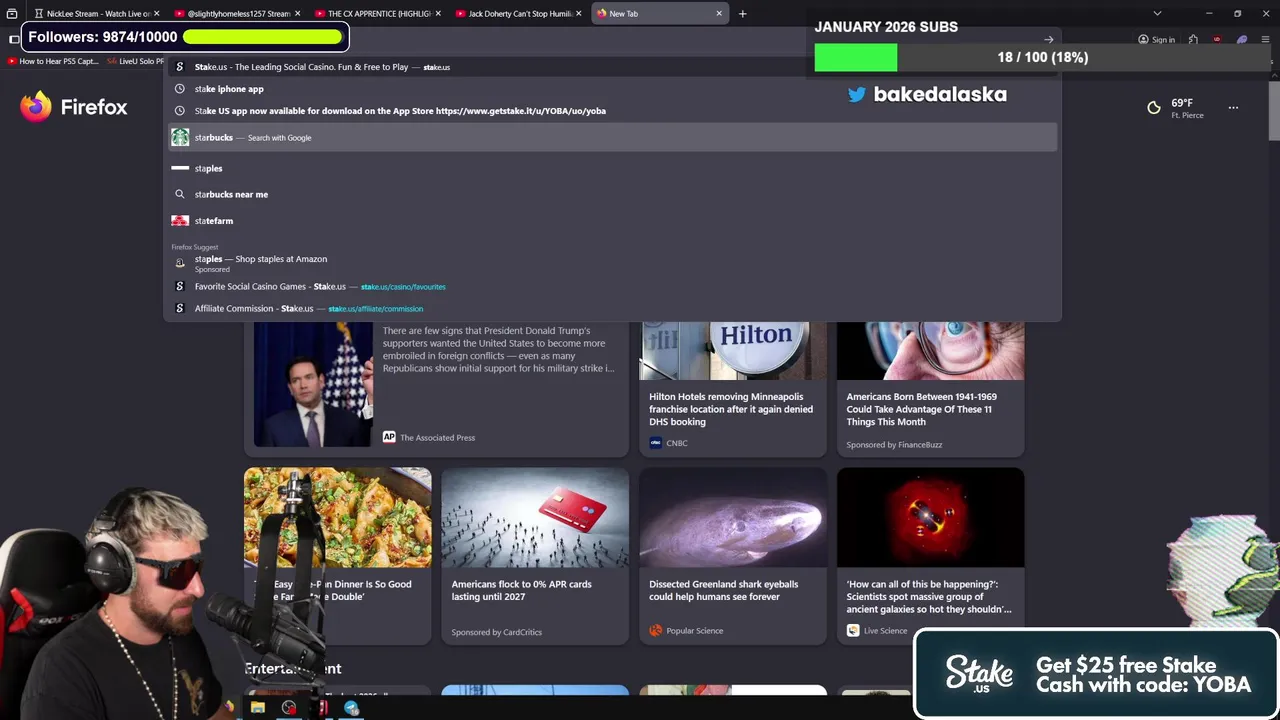Click the Firefox logo on new tab page
The image size is (1280, 720).
(x=74, y=106)
